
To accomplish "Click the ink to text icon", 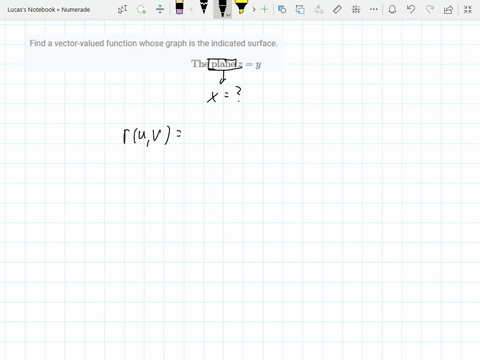I will pos(319,9).
